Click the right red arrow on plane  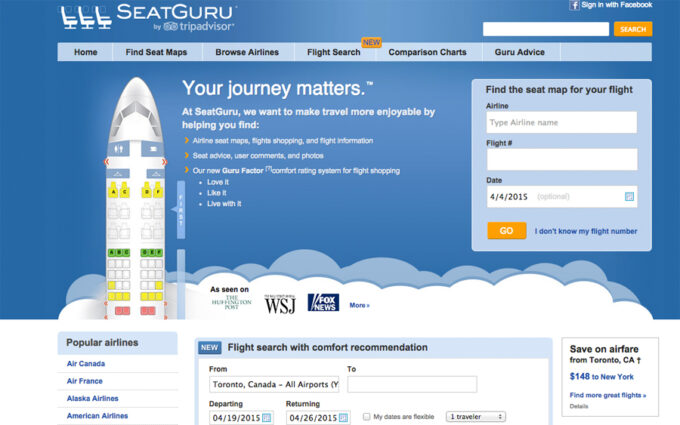pos(164,162)
